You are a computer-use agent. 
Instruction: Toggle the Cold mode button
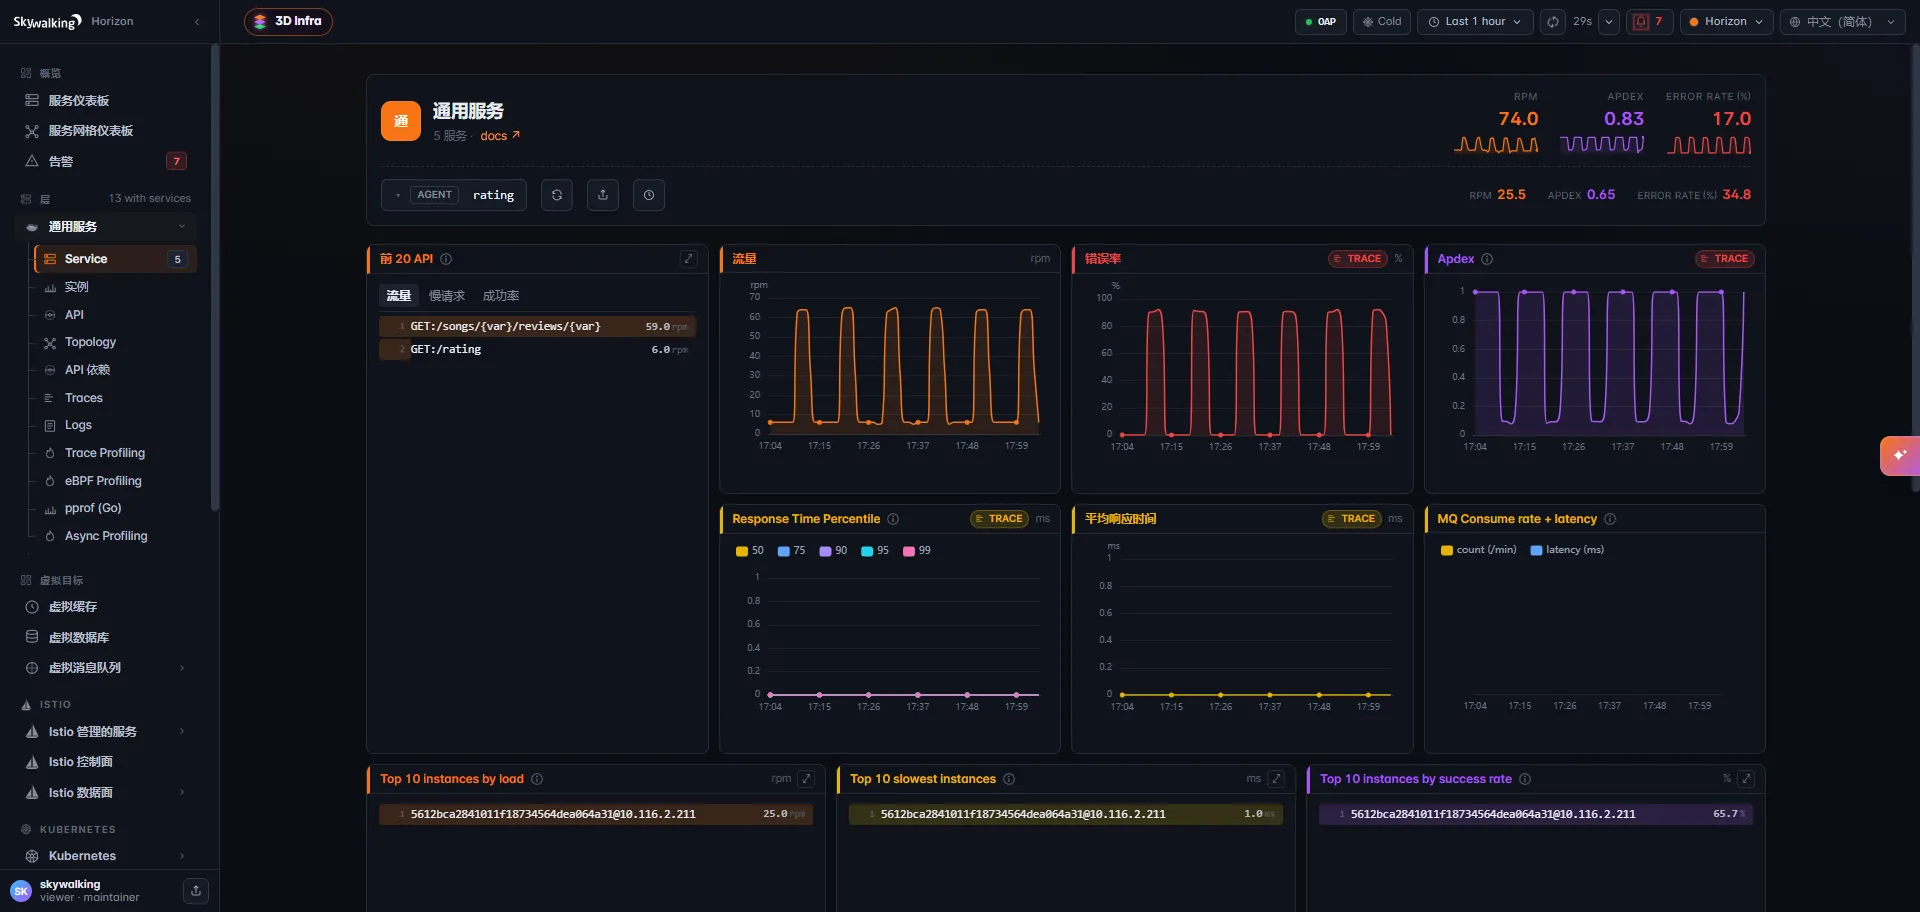1382,22
